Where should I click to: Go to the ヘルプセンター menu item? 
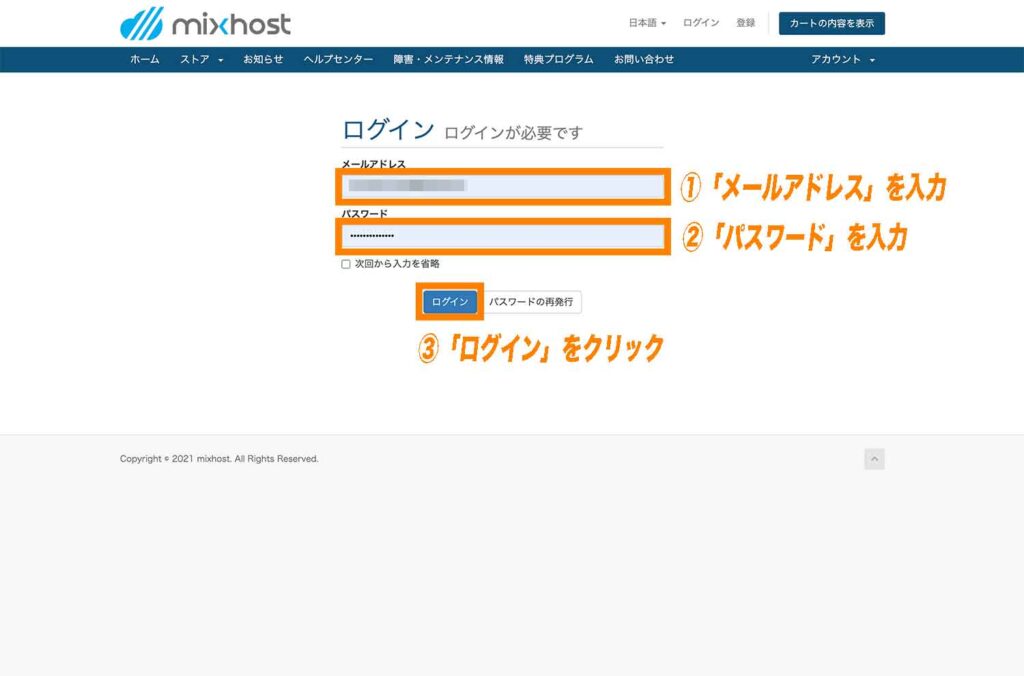tap(338, 59)
